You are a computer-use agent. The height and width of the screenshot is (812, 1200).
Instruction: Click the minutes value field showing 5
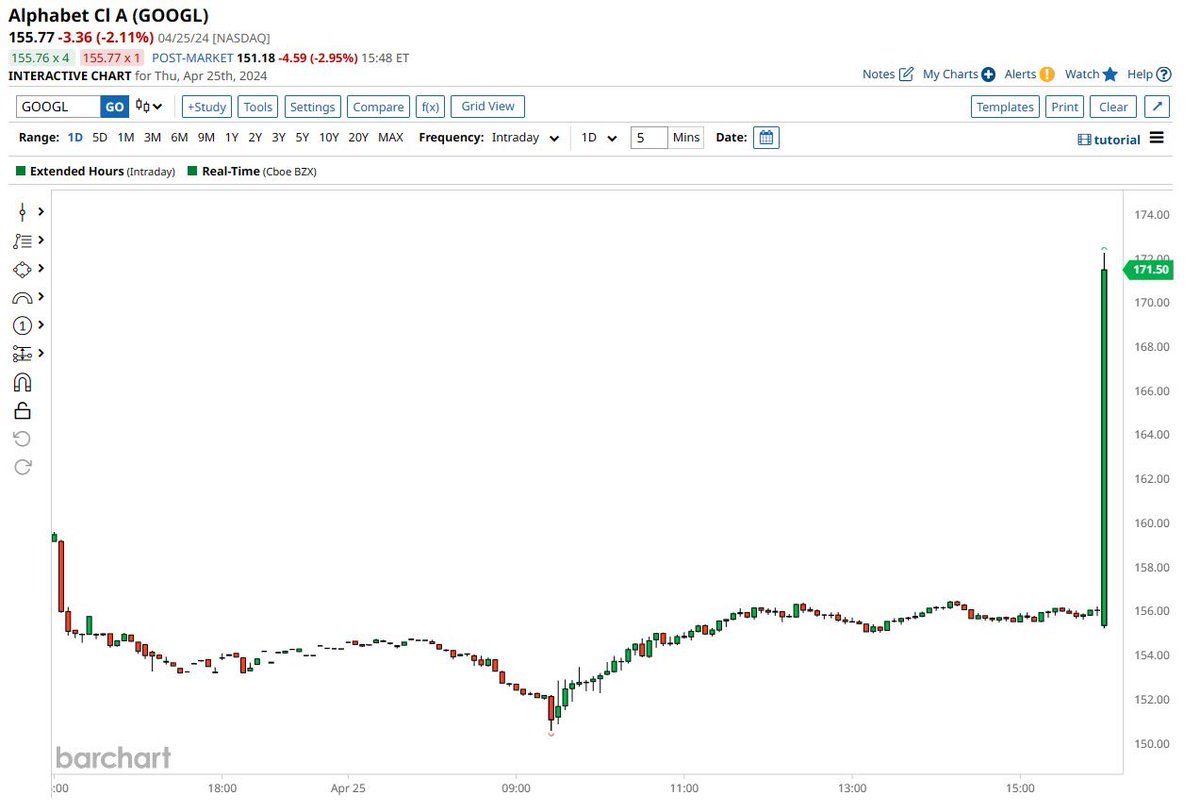[649, 137]
